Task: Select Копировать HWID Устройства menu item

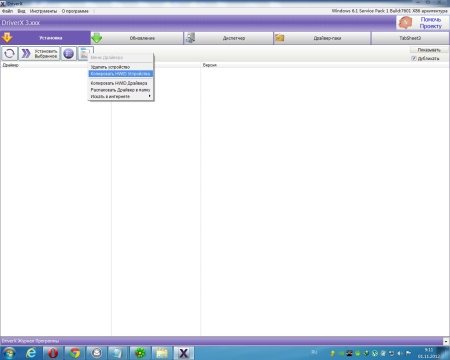Action: point(121,74)
